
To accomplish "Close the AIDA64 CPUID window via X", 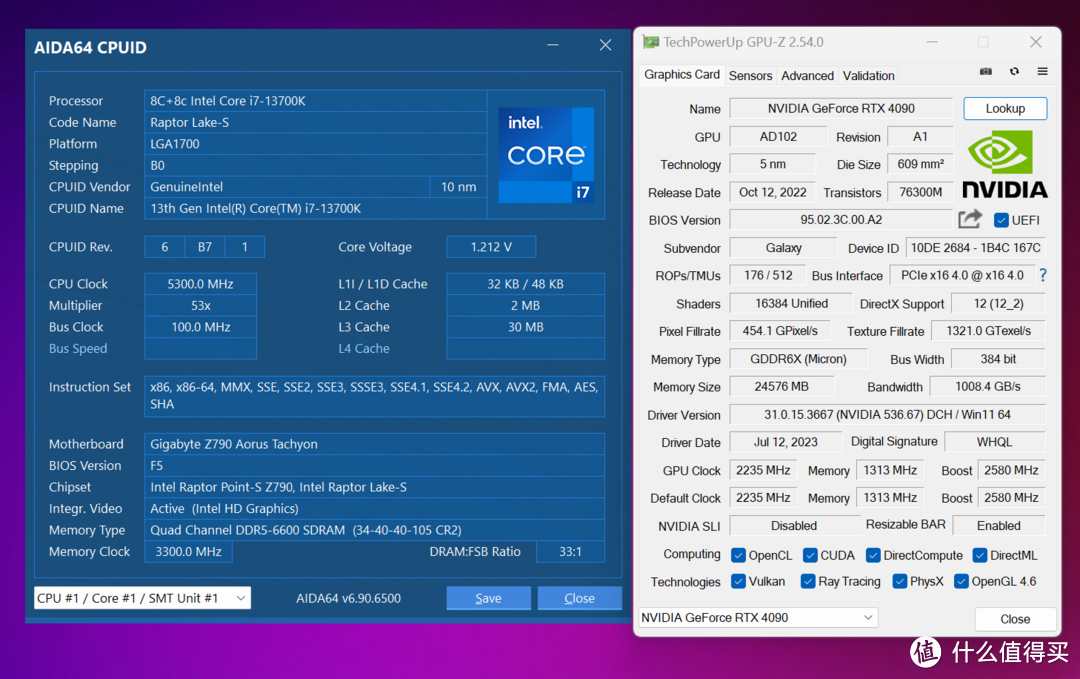I will point(605,45).
